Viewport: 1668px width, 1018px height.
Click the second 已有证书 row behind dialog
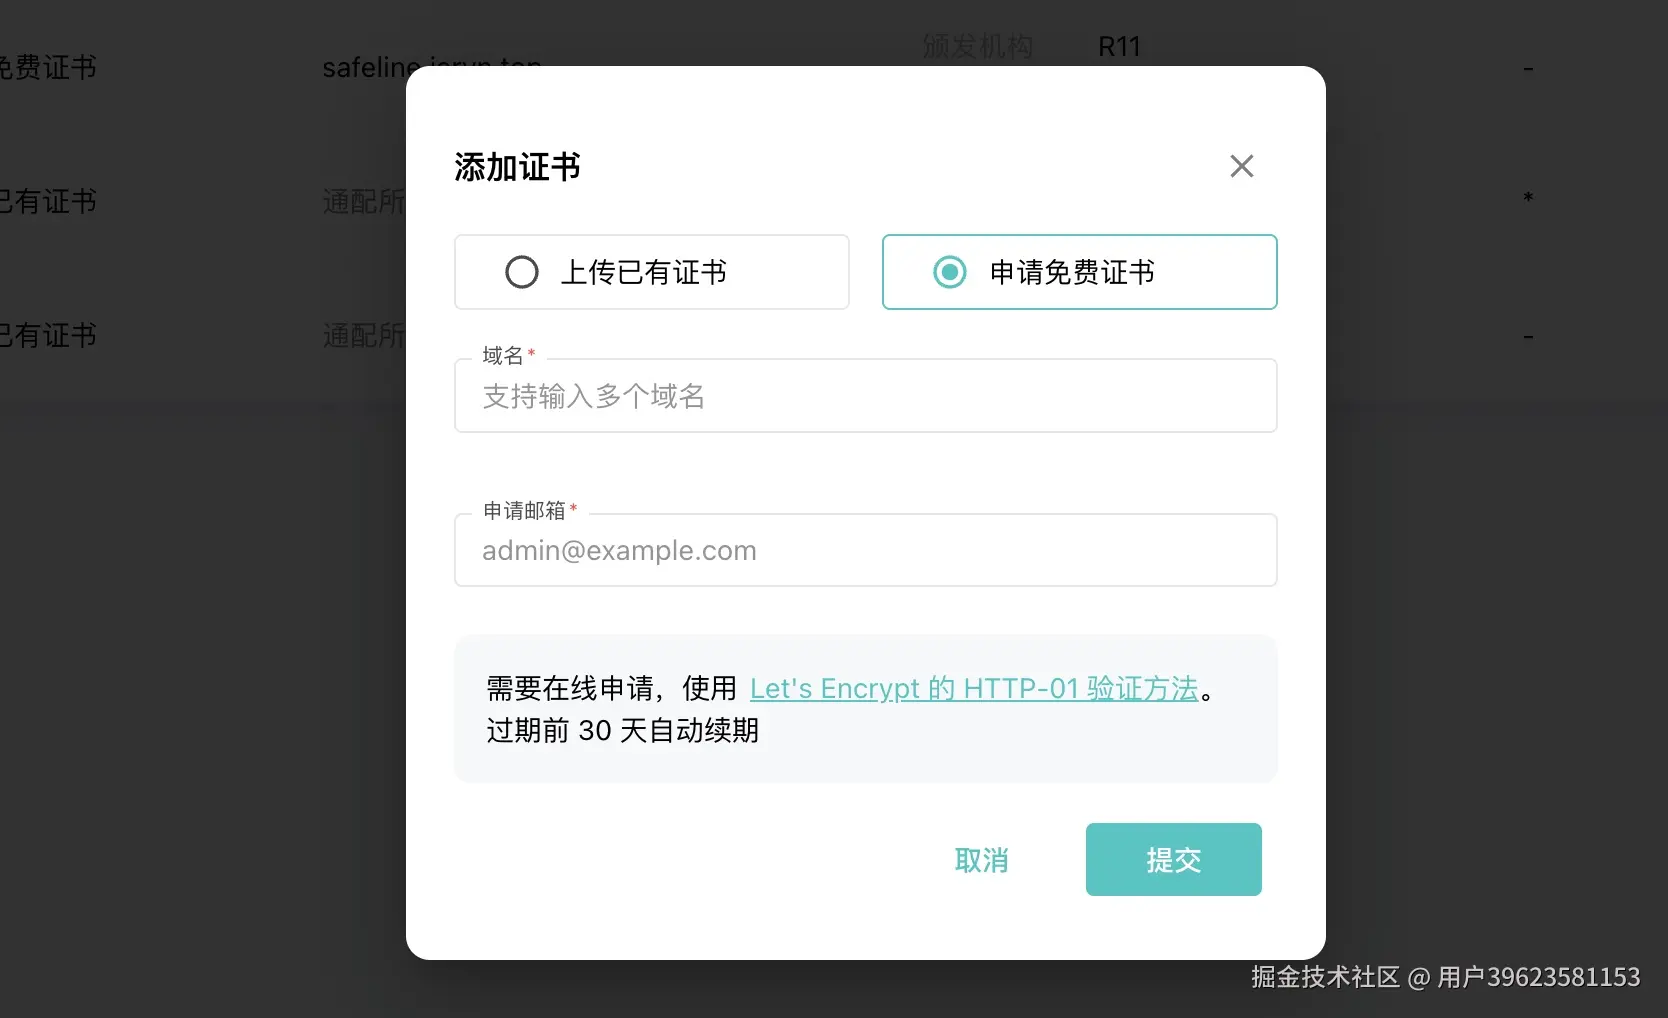48,336
